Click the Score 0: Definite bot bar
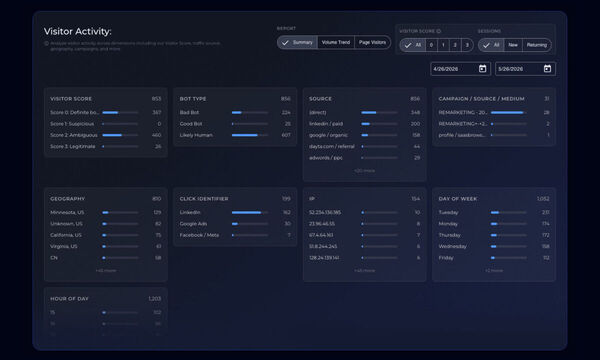Viewport: 600px width, 360px height. 120,112
